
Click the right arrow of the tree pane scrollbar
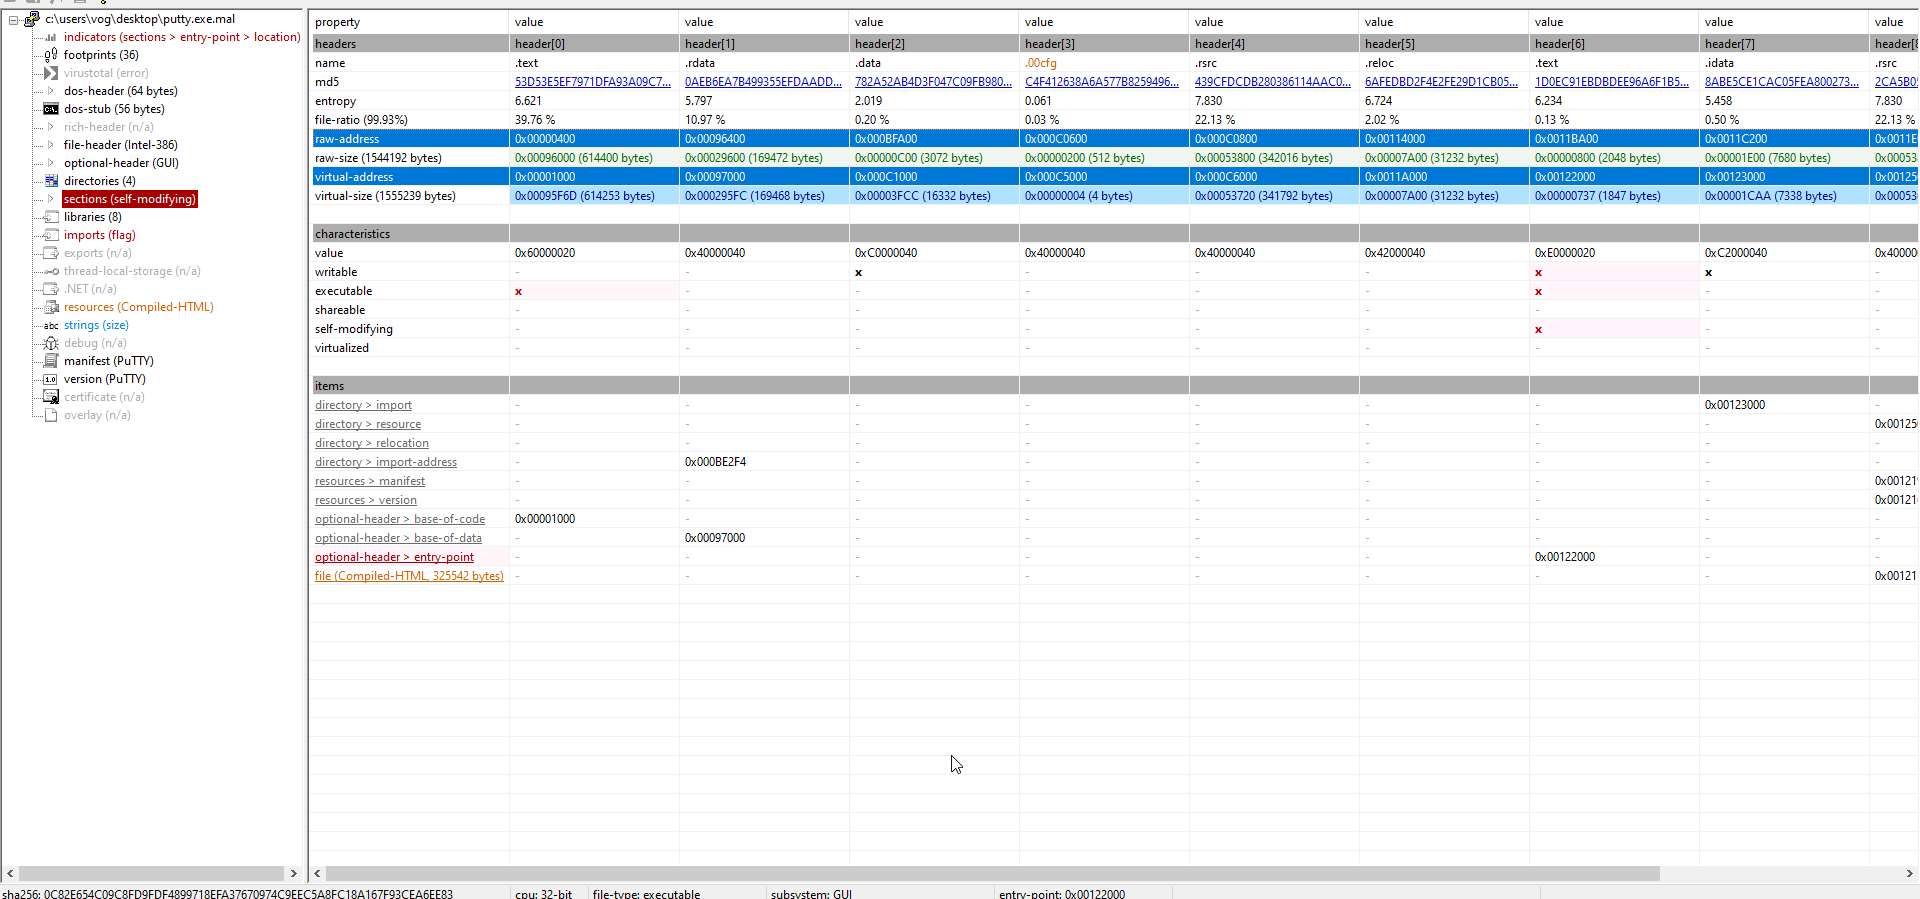click(293, 873)
